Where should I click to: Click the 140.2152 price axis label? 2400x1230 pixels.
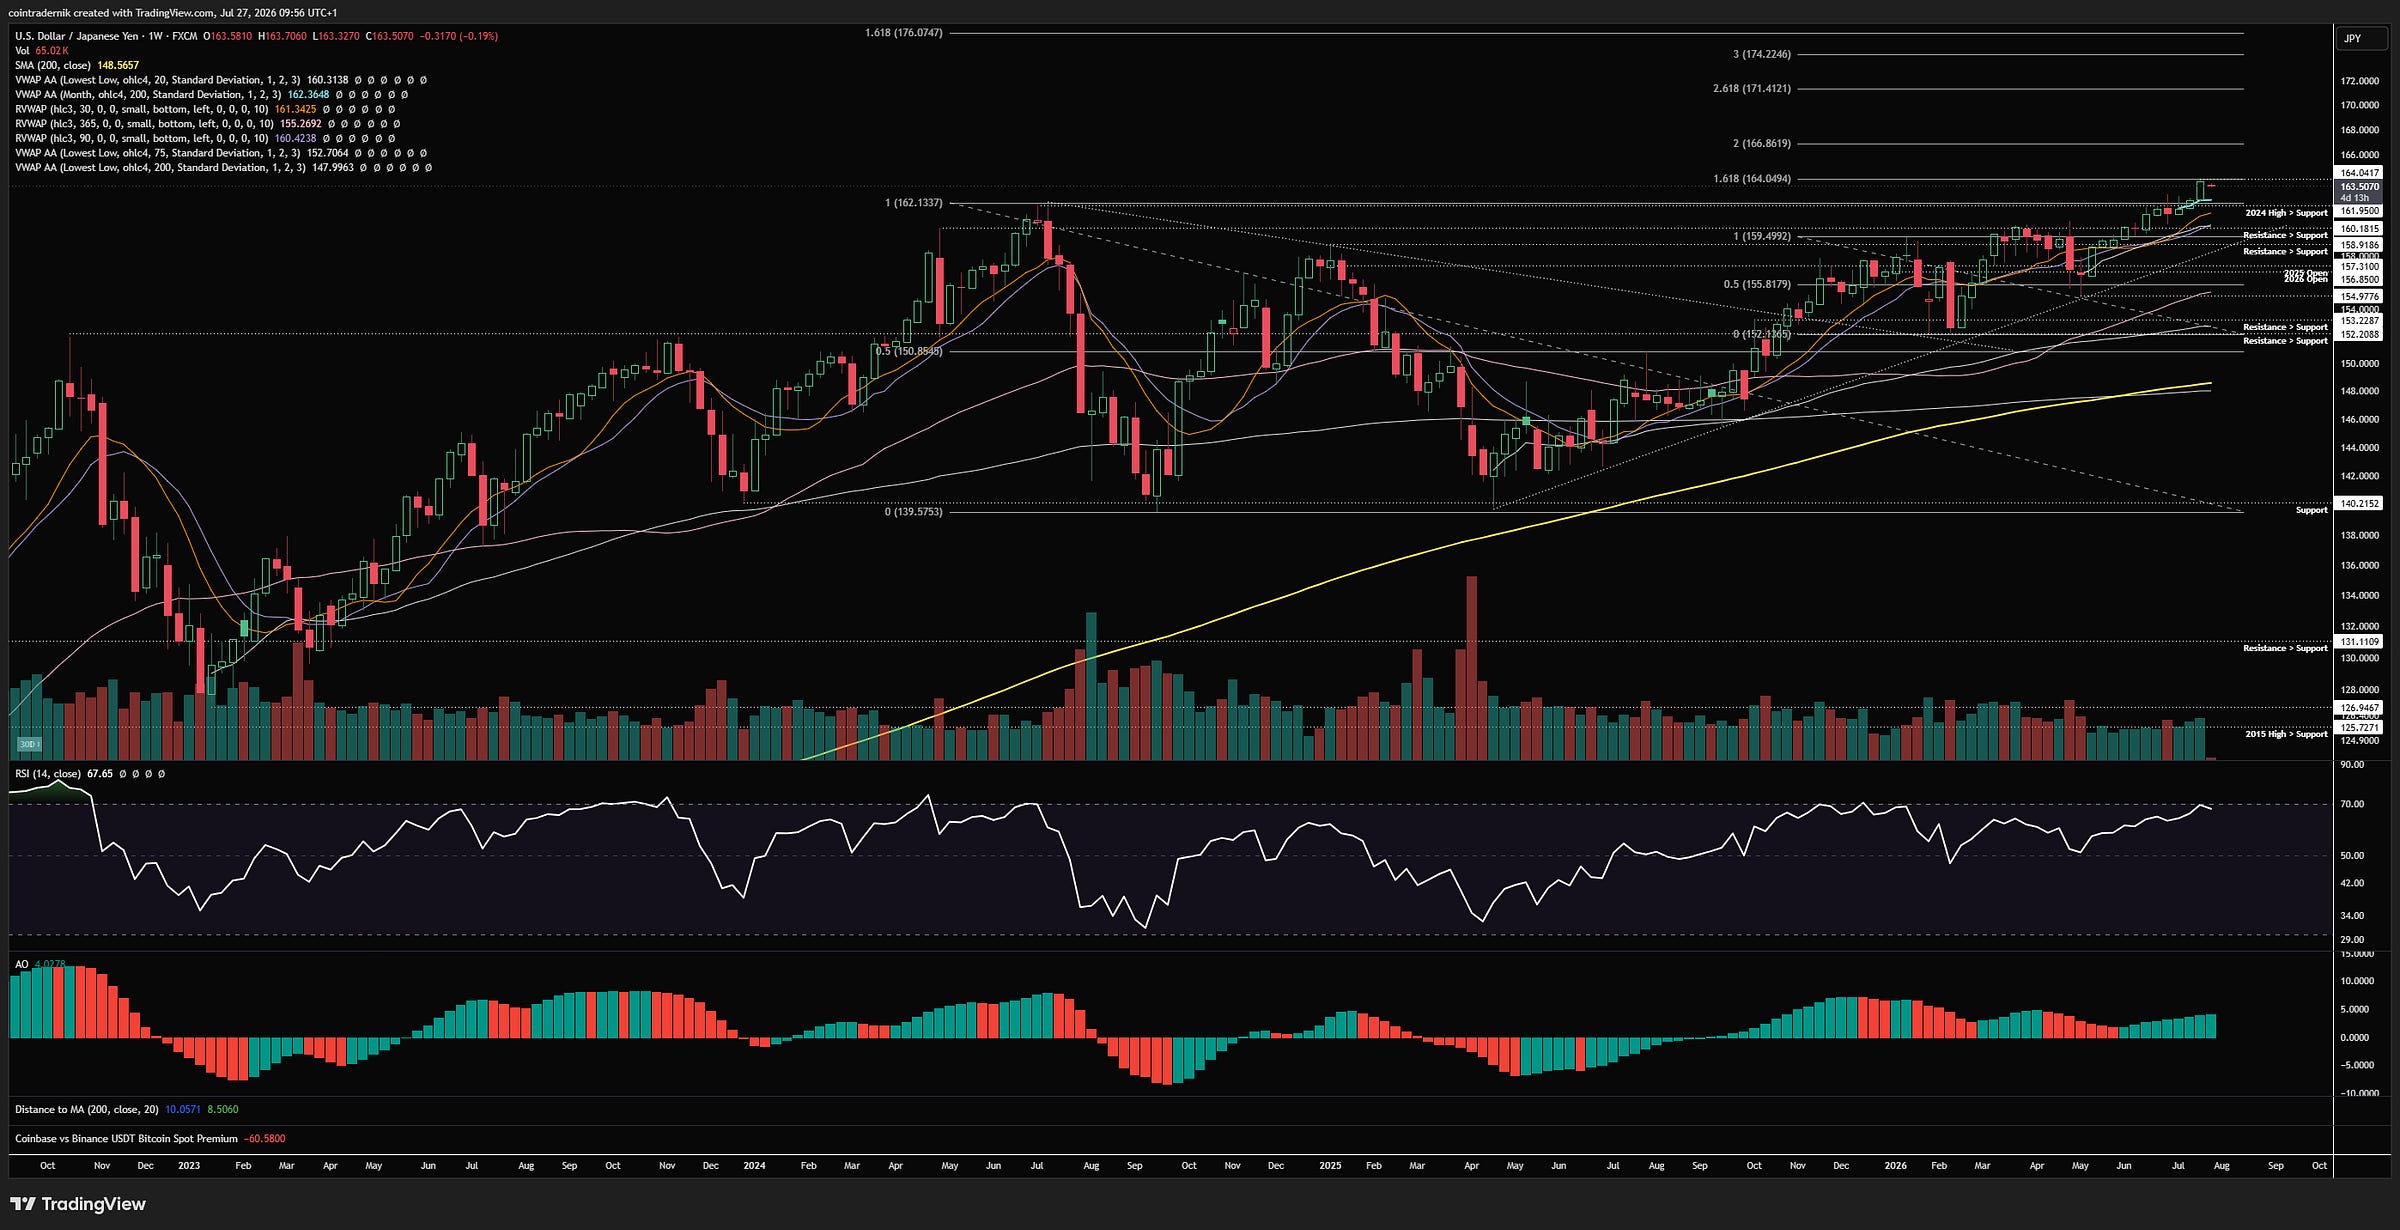(2359, 504)
